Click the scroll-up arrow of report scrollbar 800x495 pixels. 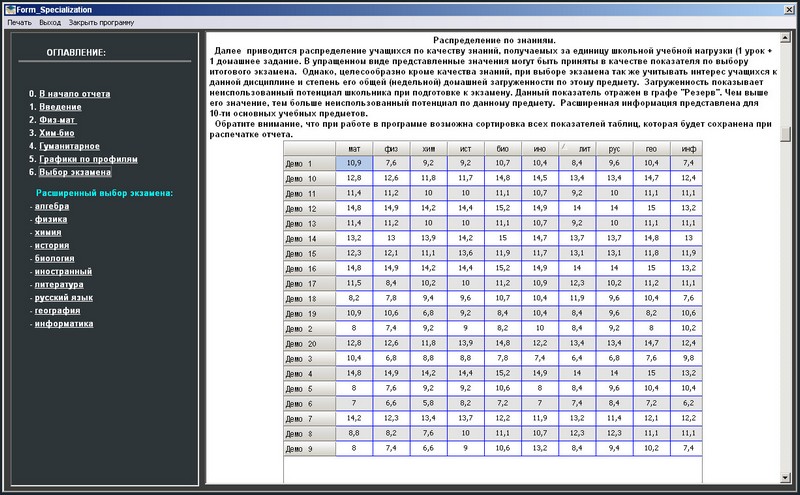786,39
